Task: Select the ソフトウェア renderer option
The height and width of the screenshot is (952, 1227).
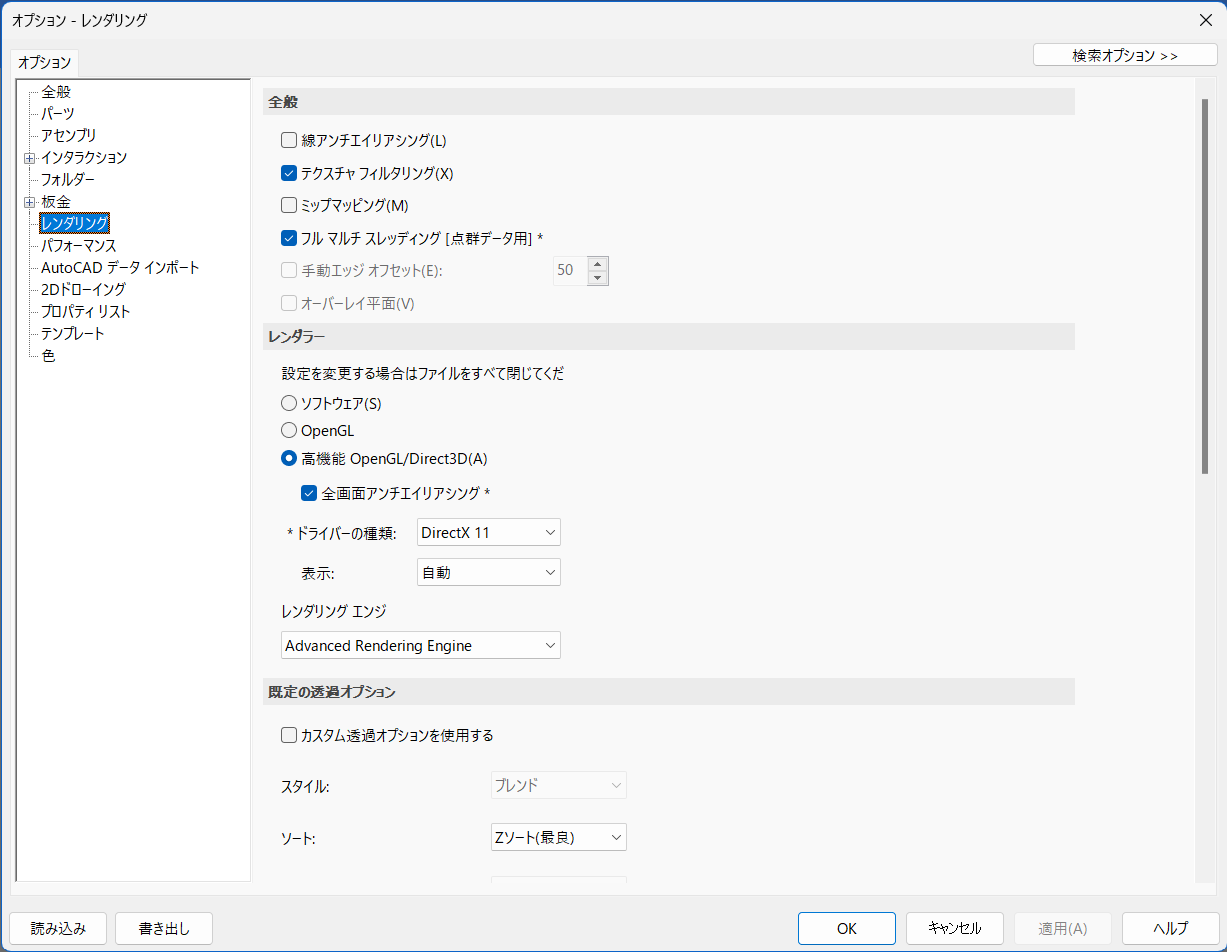Action: [289, 403]
